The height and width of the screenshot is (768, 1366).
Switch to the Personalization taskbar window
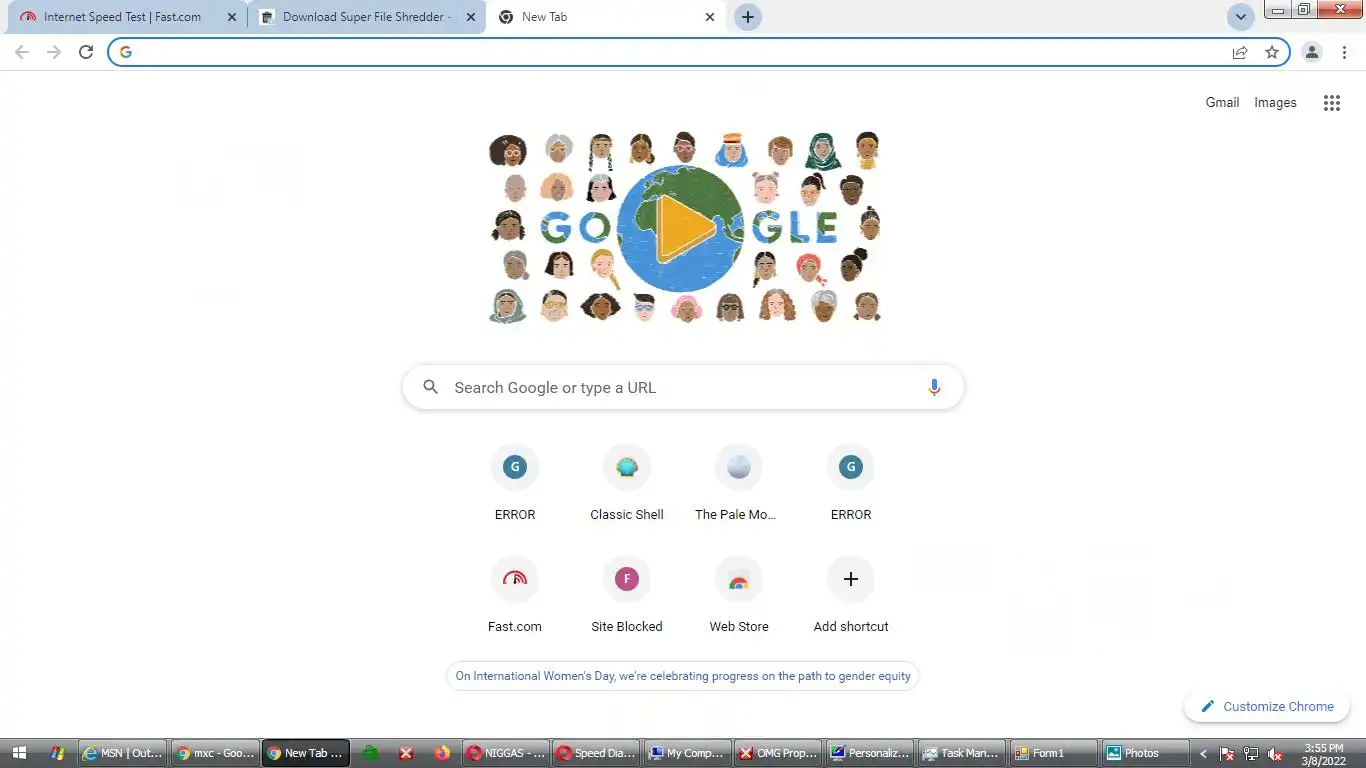[870, 753]
